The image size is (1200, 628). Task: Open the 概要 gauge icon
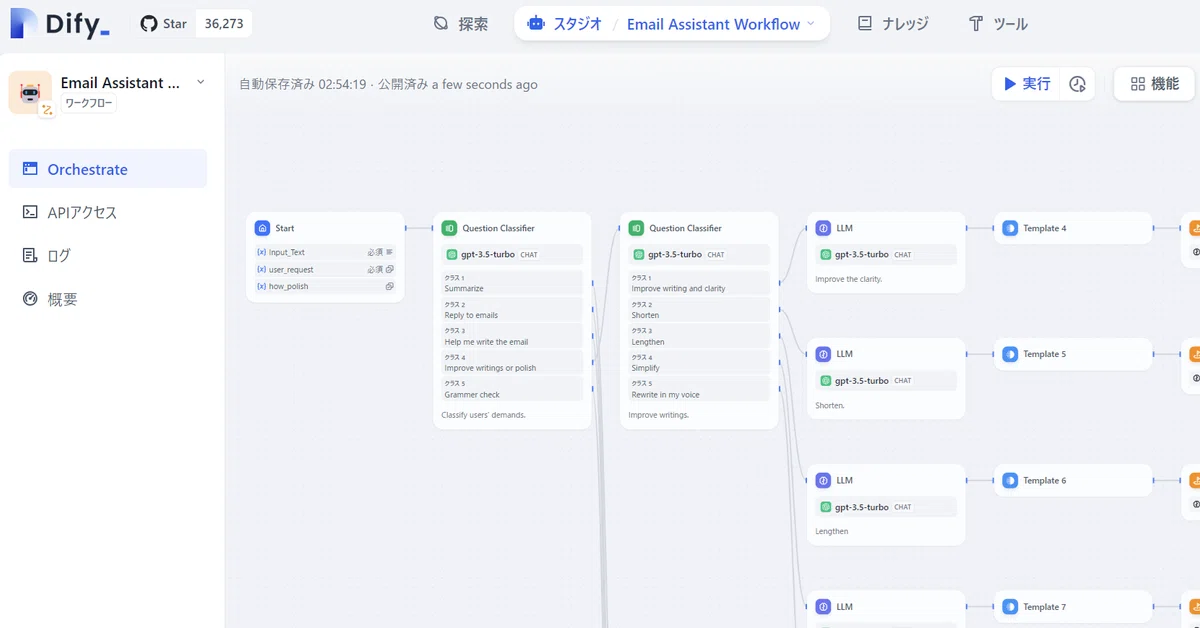[30, 298]
